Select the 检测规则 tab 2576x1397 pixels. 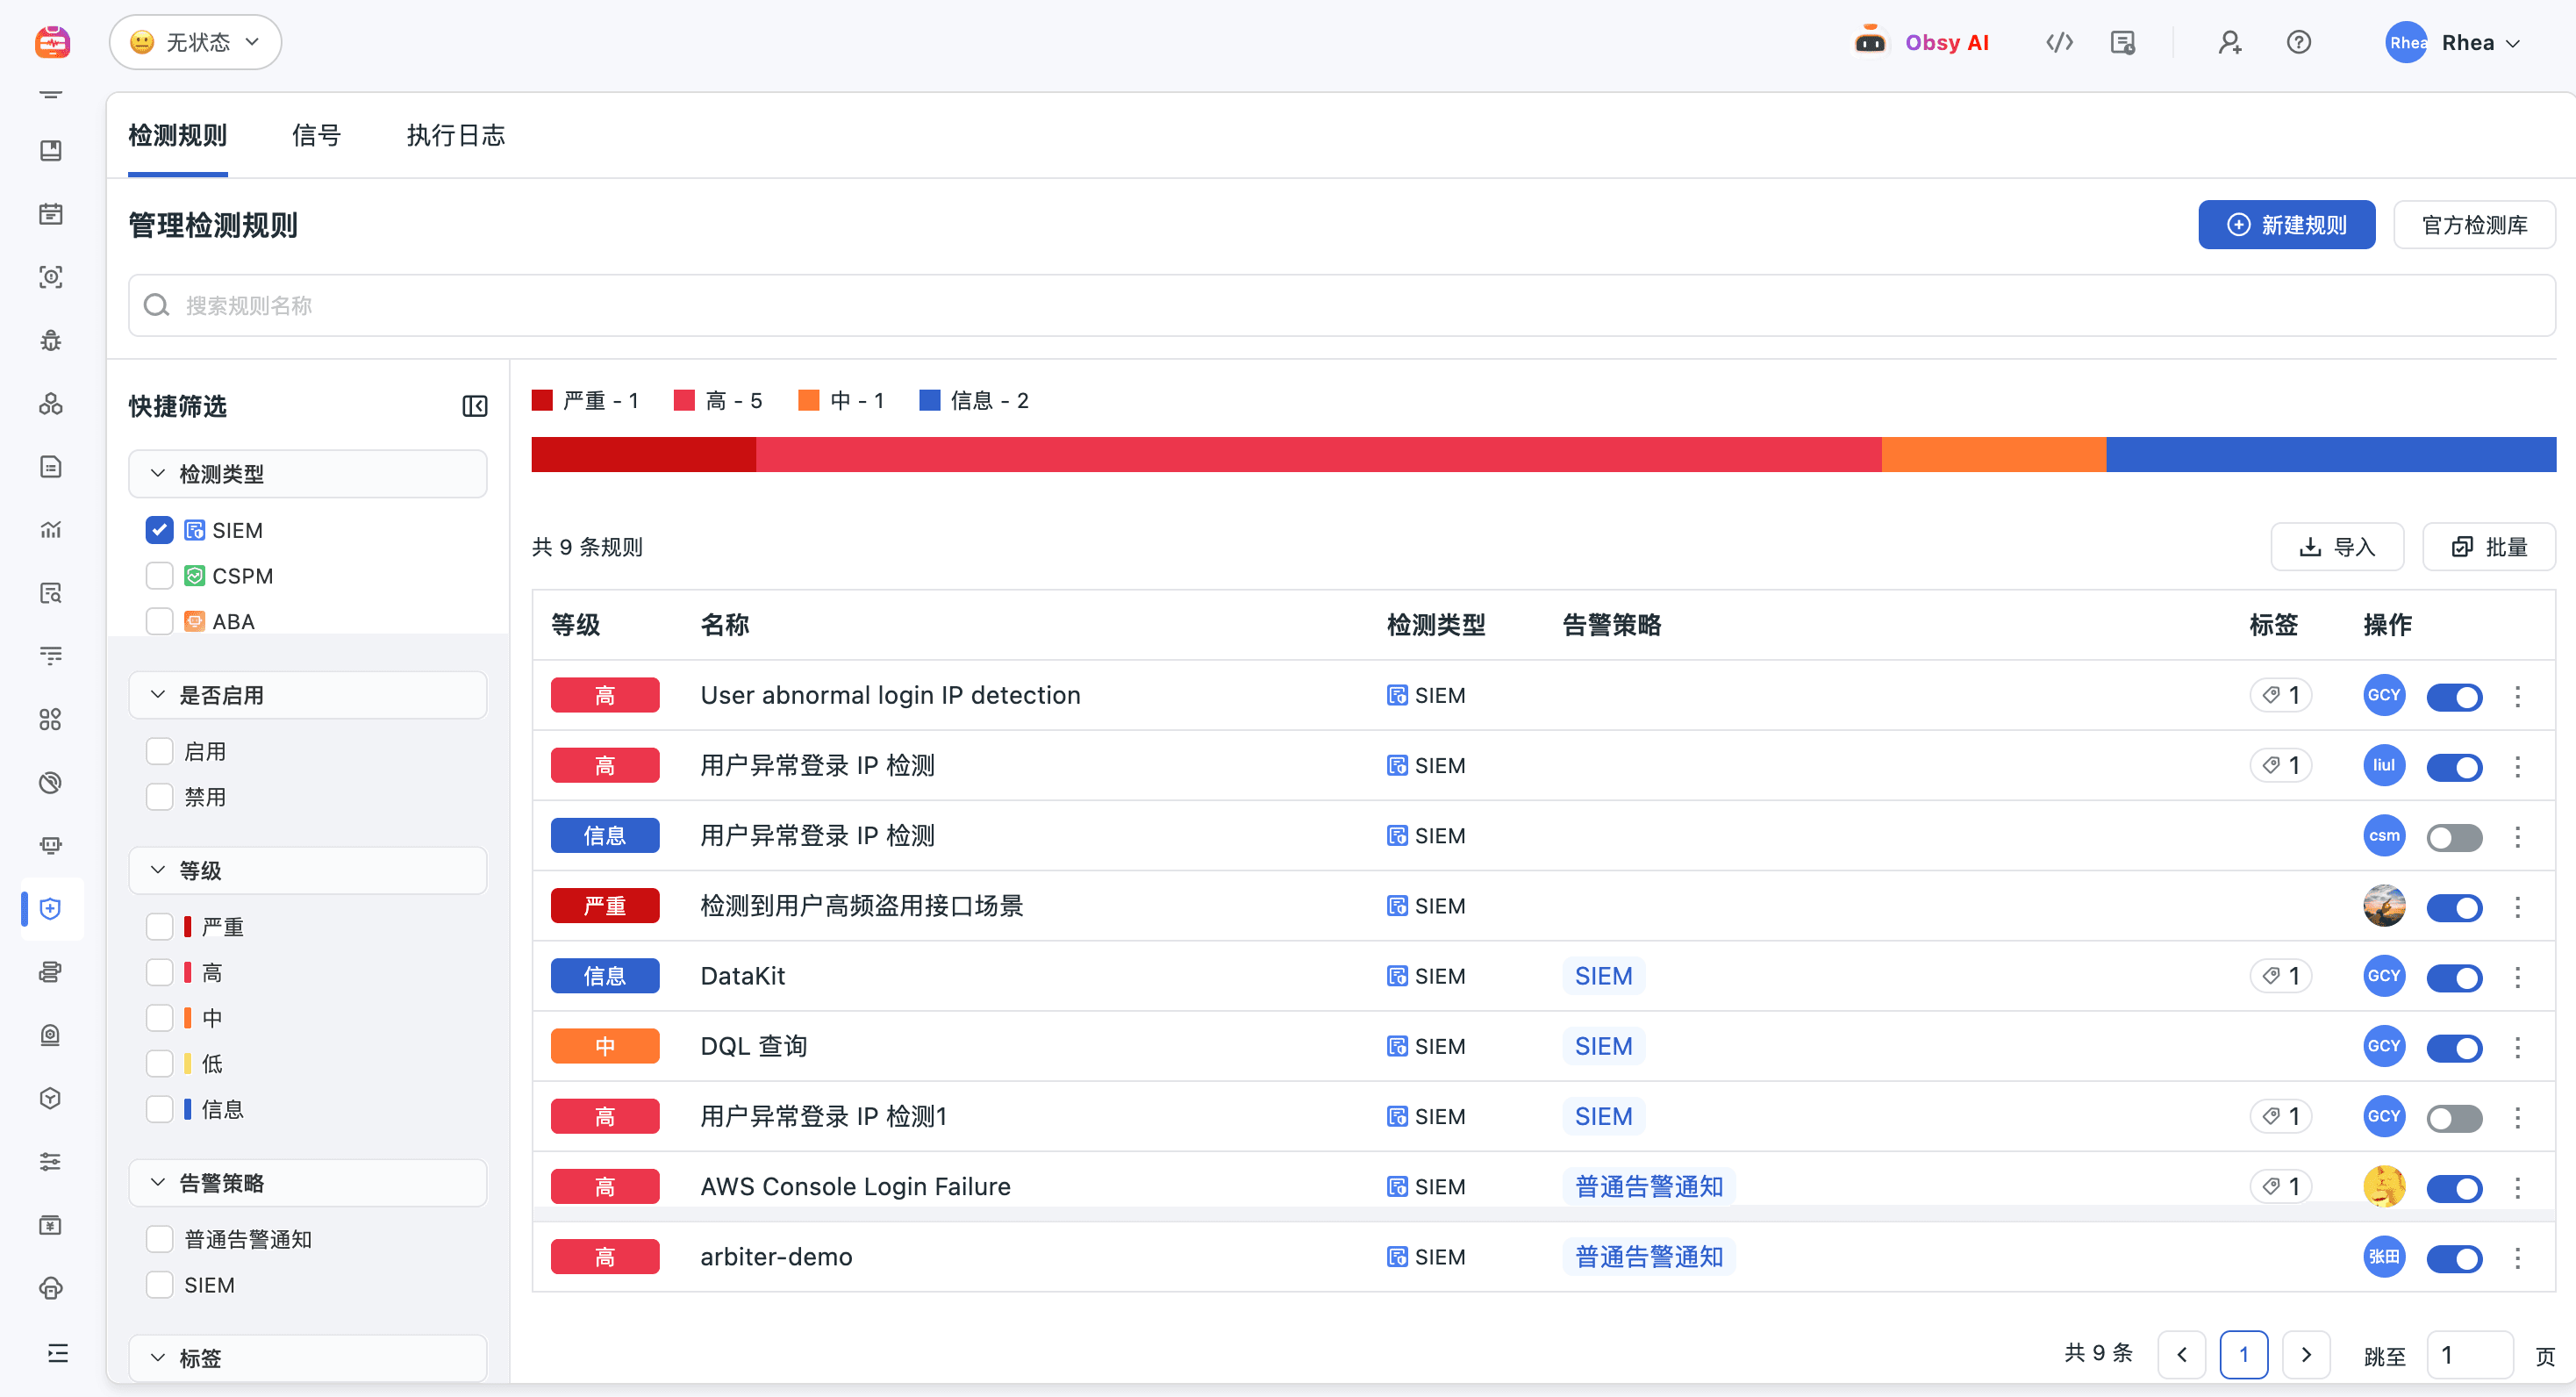click(178, 135)
